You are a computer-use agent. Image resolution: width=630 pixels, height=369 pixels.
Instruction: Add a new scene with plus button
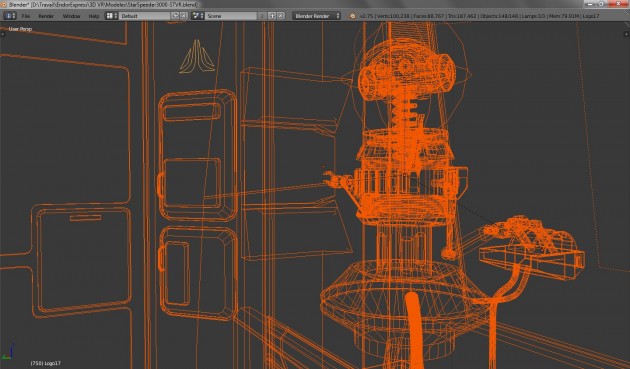pos(272,16)
